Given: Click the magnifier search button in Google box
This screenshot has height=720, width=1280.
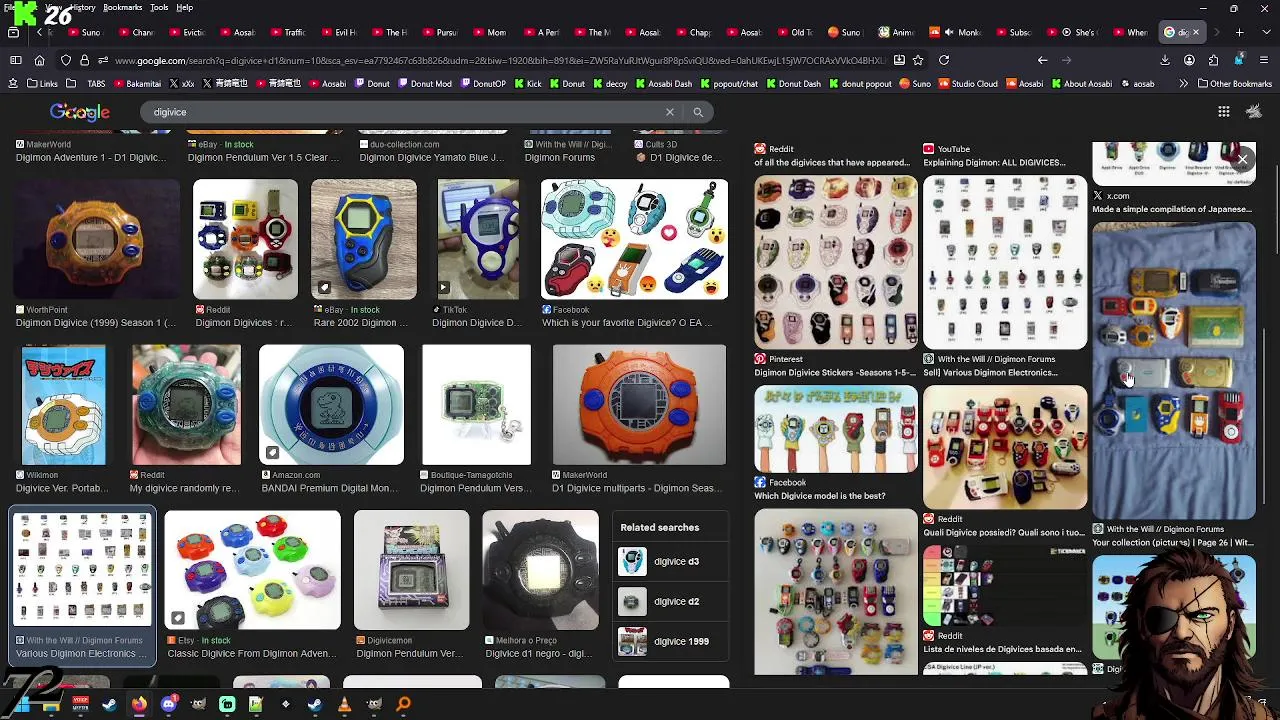Looking at the screenshot, I should coord(698,112).
